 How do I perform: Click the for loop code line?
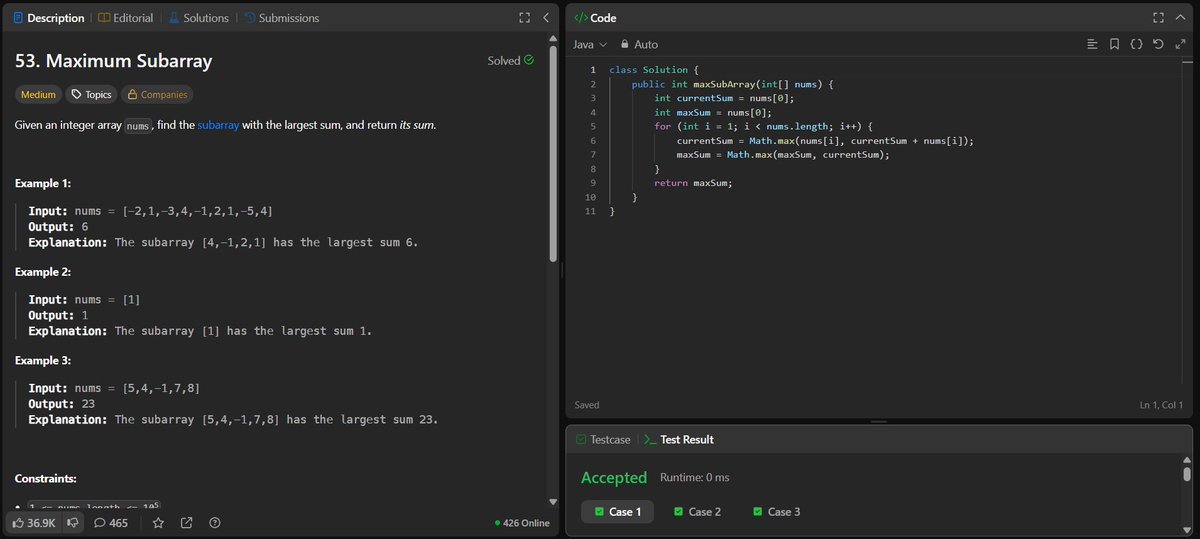coord(764,127)
